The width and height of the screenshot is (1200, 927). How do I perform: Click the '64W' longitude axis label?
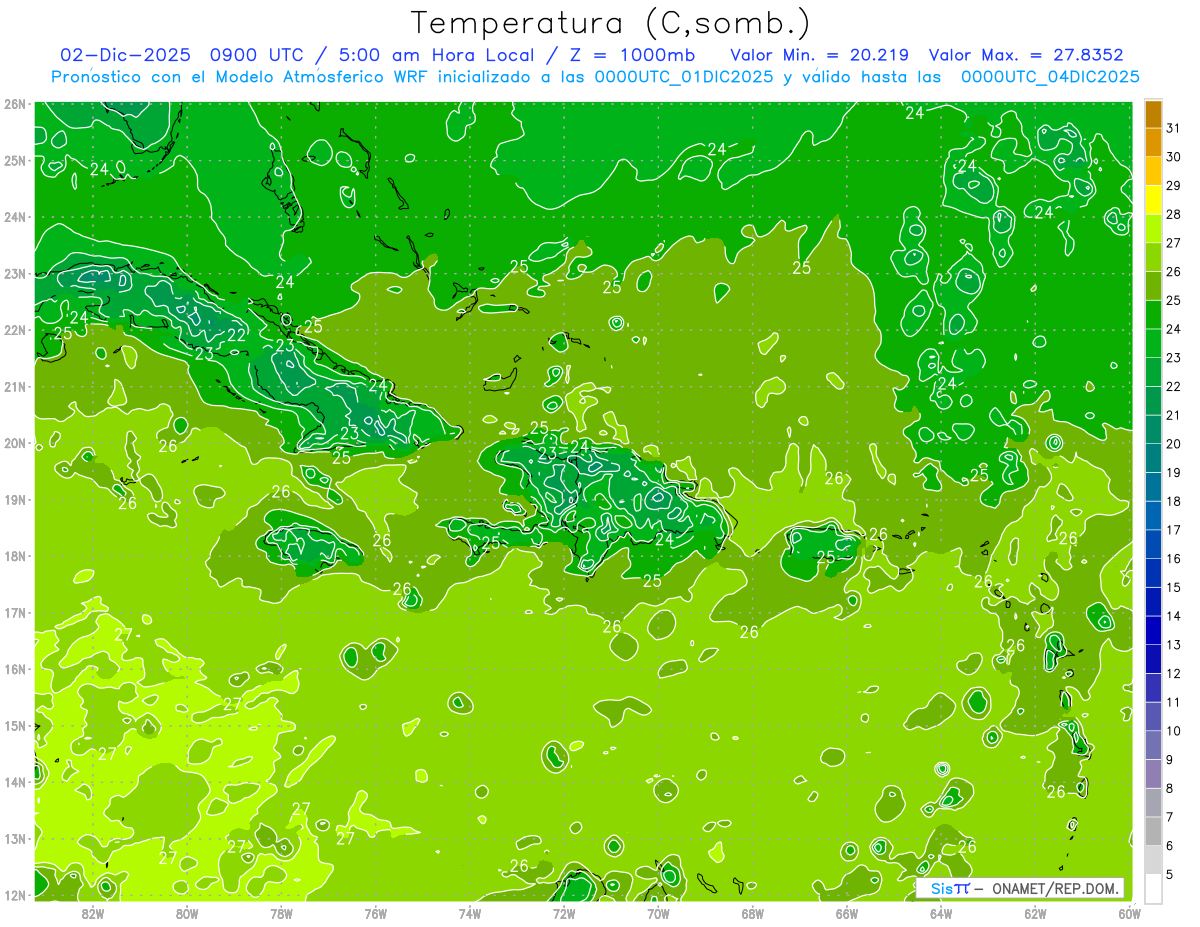pyautogui.click(x=941, y=913)
